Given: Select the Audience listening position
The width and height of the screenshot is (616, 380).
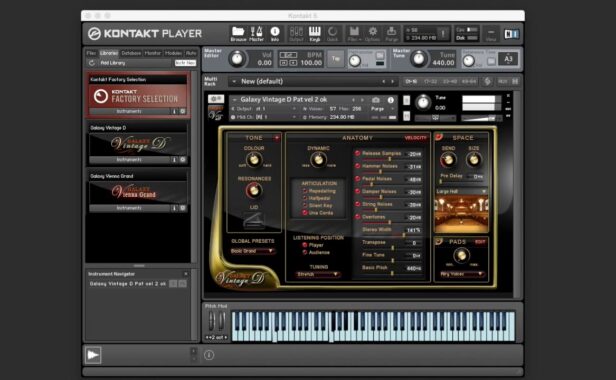Looking at the screenshot, I should (304, 253).
